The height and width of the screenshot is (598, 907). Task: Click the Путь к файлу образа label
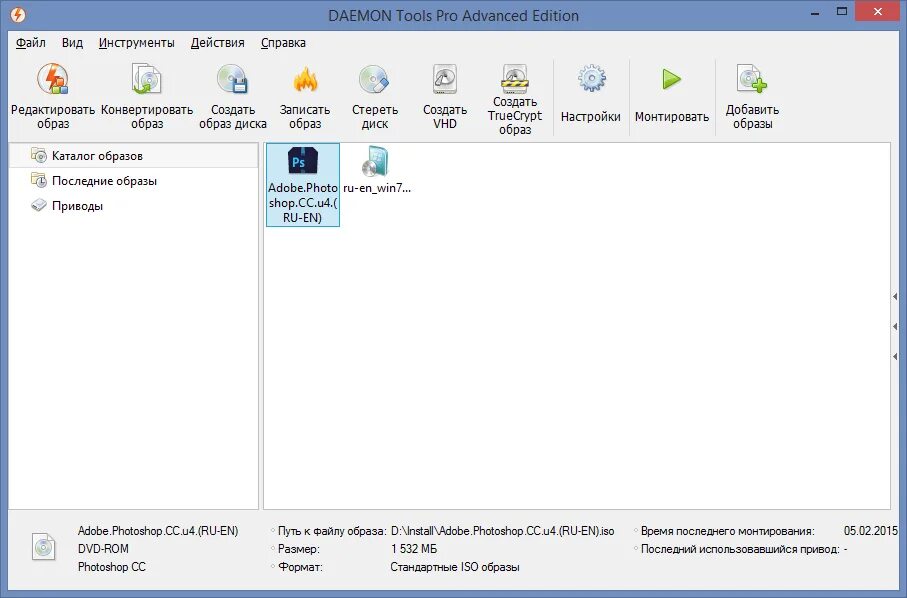click(332, 531)
